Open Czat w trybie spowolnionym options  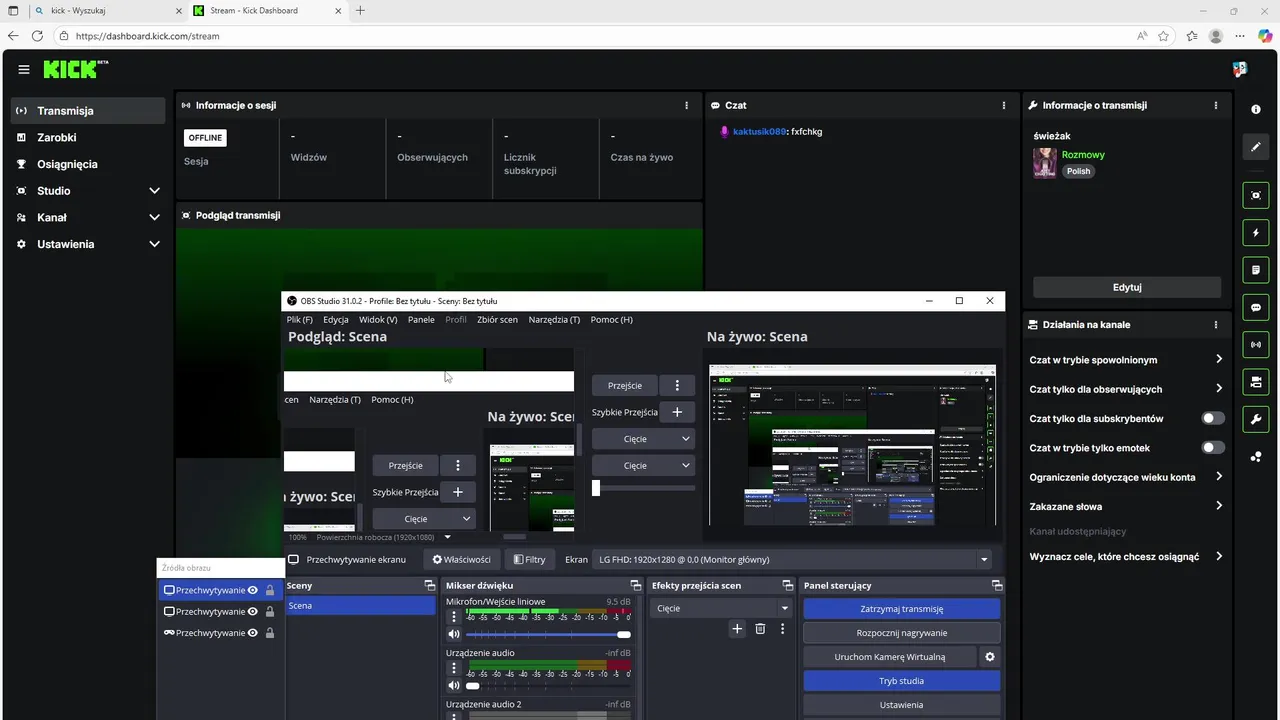pyautogui.click(x=1127, y=360)
